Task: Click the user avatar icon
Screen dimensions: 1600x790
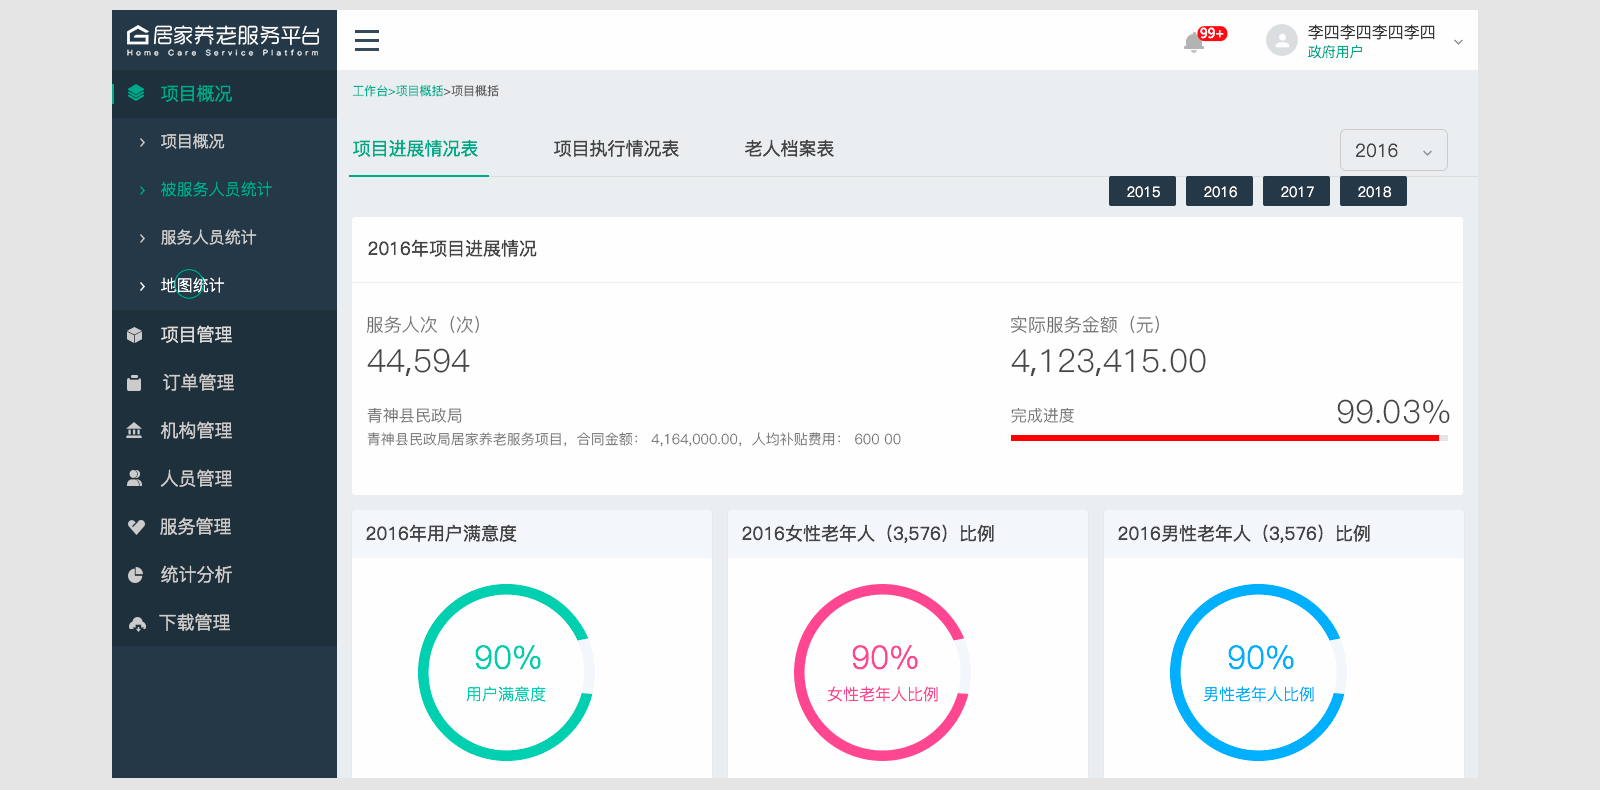Action: [1281, 40]
